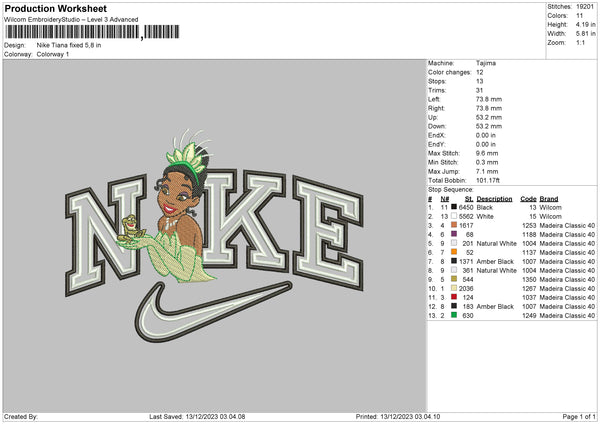Click the Total Bobbin value 101.17ft
The width and height of the screenshot is (600, 424).
coord(488,180)
